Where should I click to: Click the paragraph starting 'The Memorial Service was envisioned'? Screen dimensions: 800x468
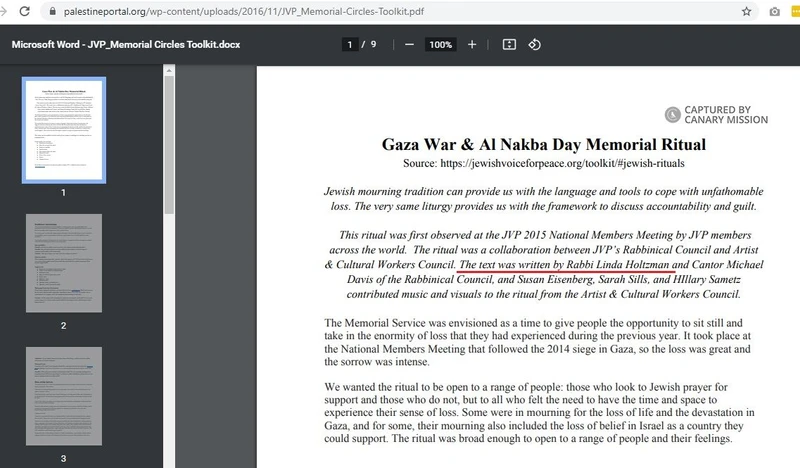(x=537, y=342)
